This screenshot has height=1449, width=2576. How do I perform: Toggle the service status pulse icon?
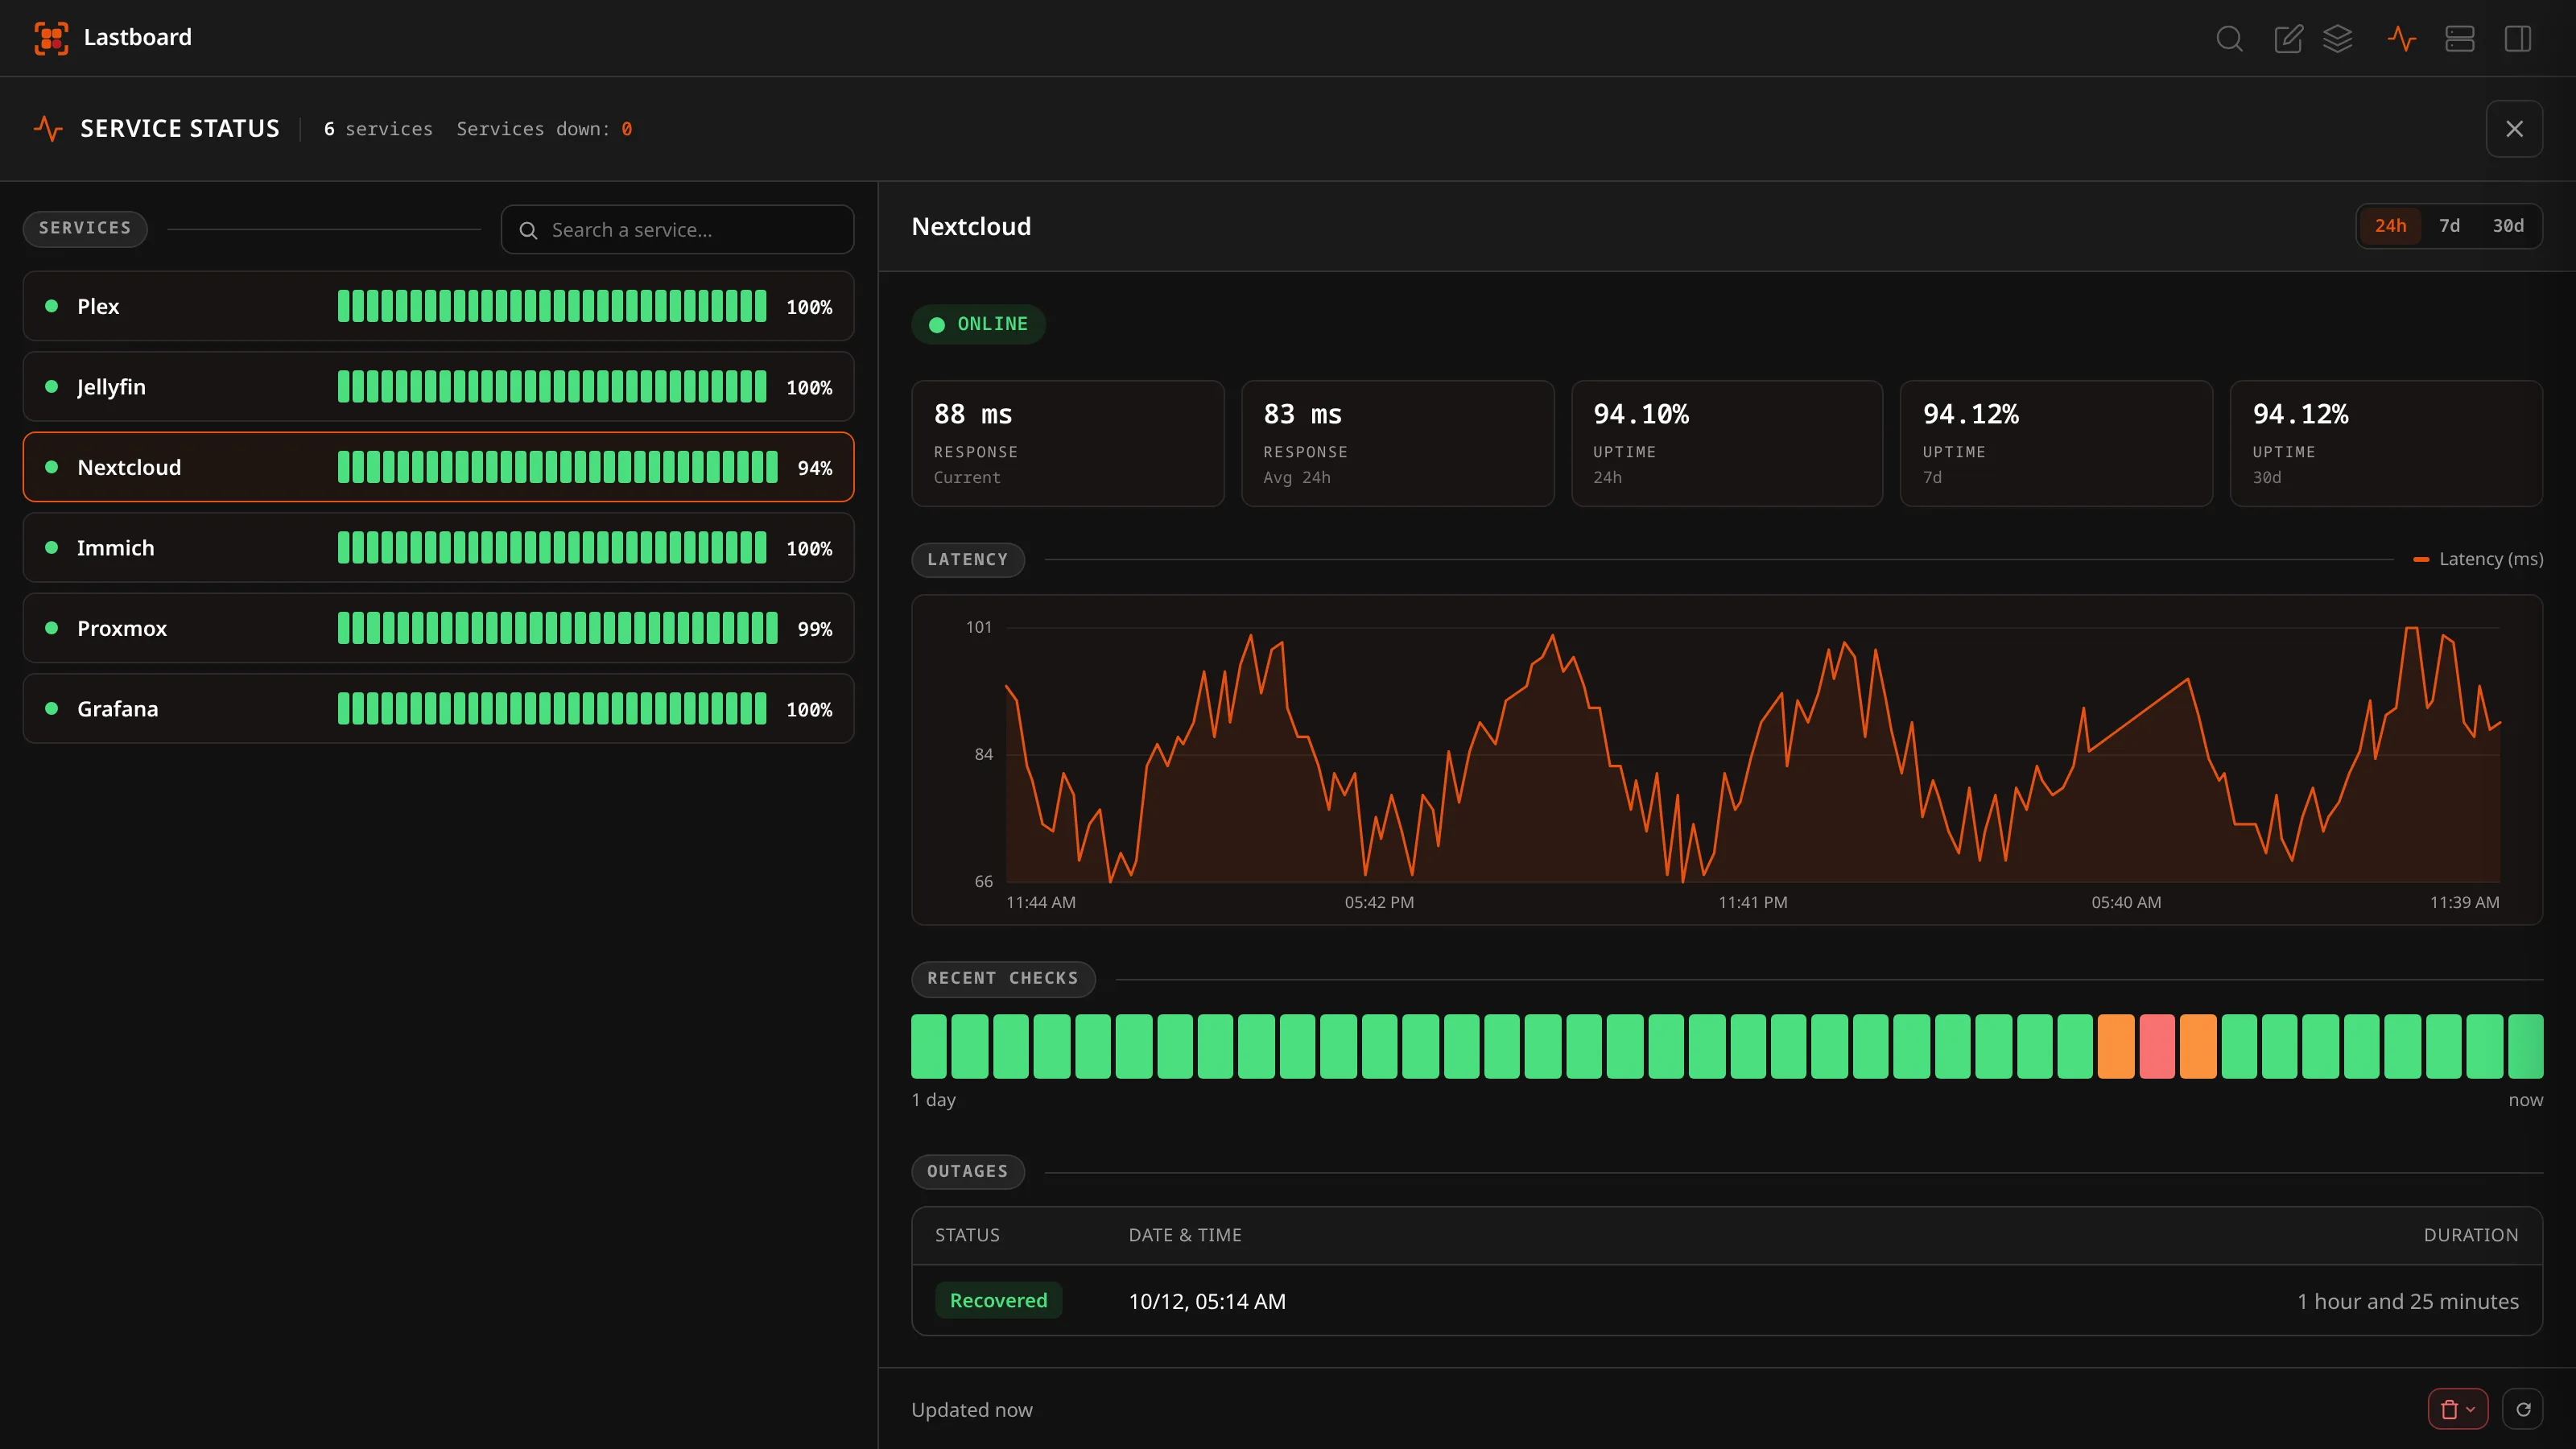(x=2402, y=39)
